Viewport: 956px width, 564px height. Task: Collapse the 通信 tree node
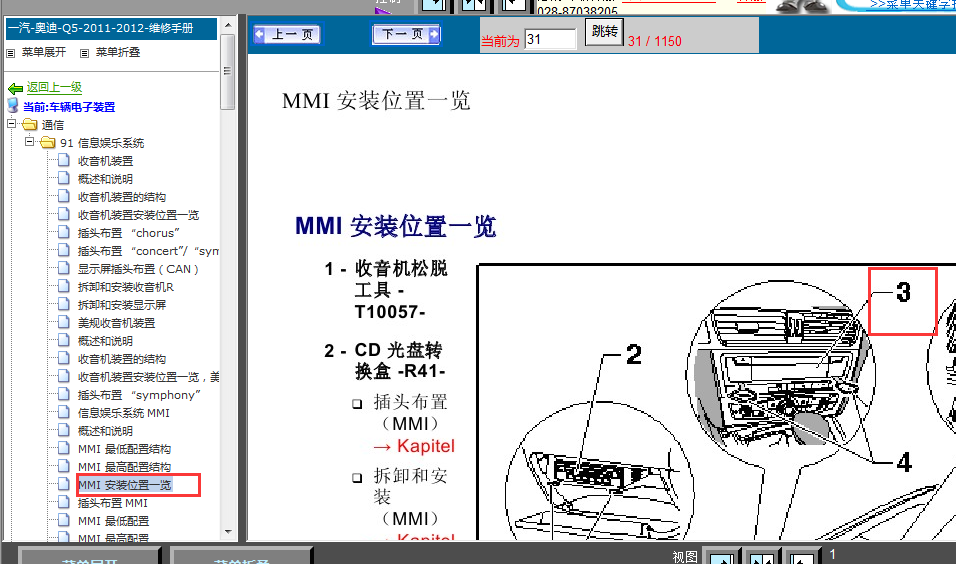(11, 123)
